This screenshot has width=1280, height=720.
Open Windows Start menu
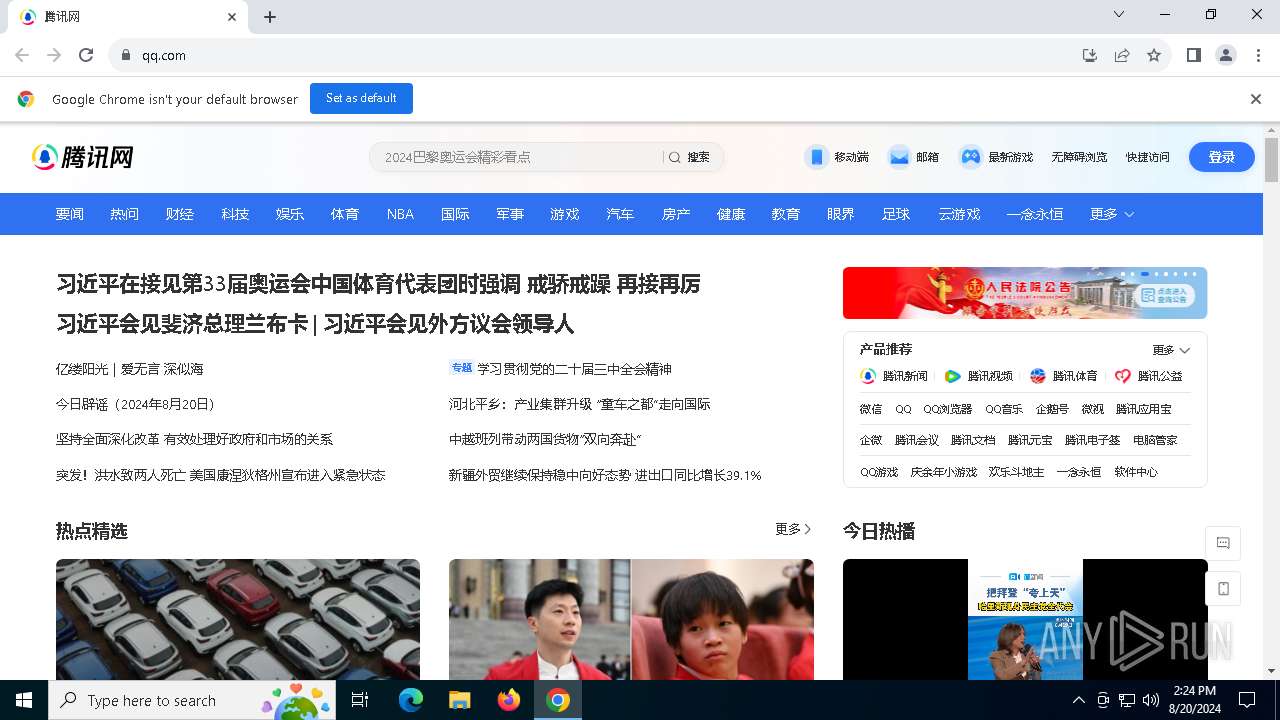tap(24, 700)
